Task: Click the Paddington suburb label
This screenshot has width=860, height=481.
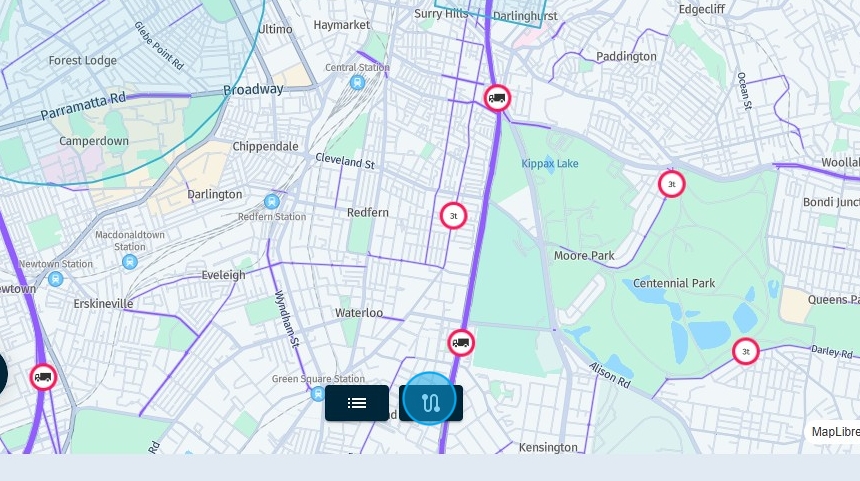Action: click(x=626, y=56)
